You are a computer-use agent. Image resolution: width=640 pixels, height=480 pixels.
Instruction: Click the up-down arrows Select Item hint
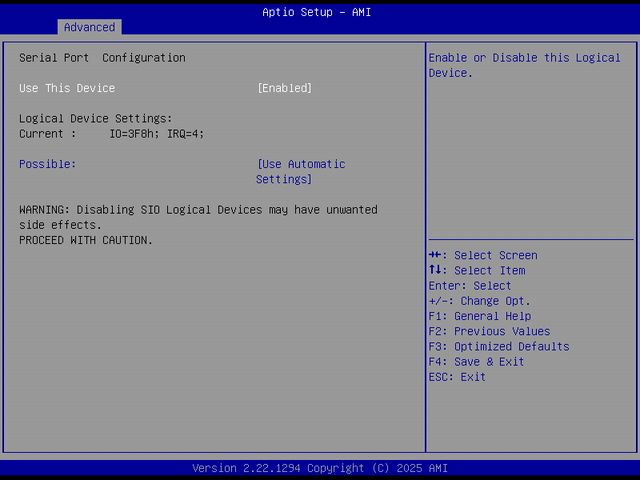tap(477, 271)
